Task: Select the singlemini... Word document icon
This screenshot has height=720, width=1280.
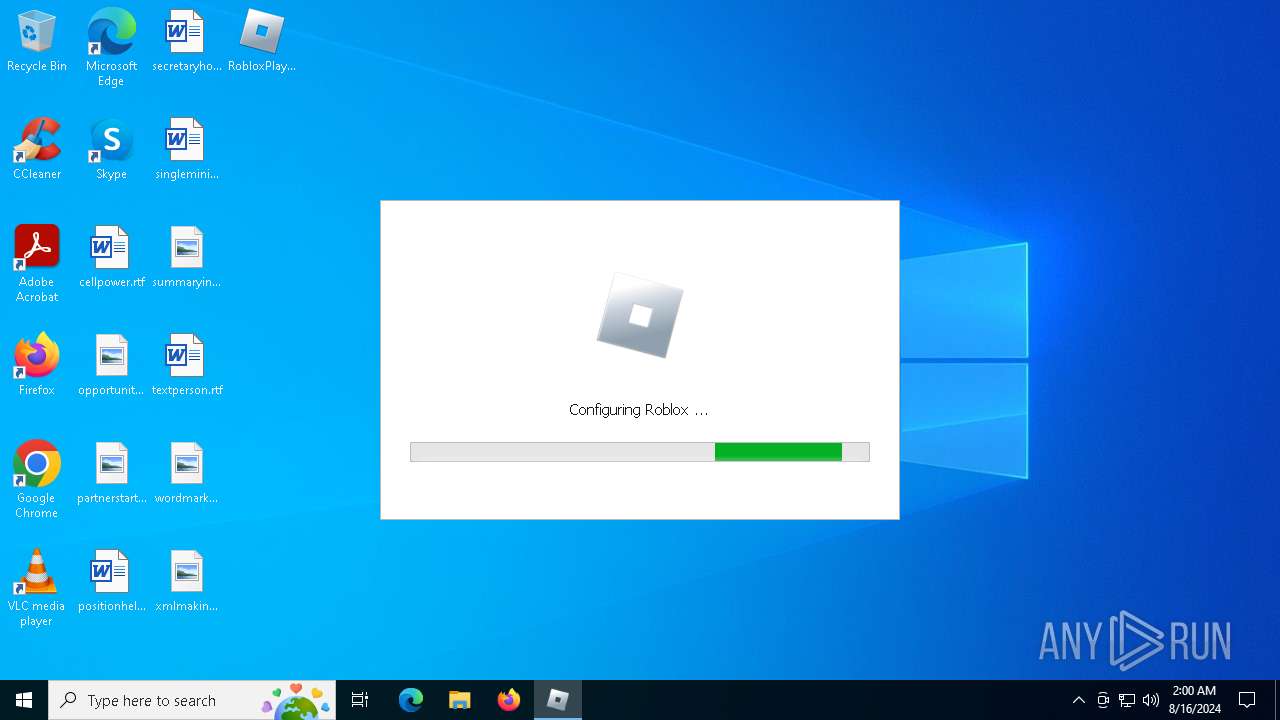Action: 186,149
